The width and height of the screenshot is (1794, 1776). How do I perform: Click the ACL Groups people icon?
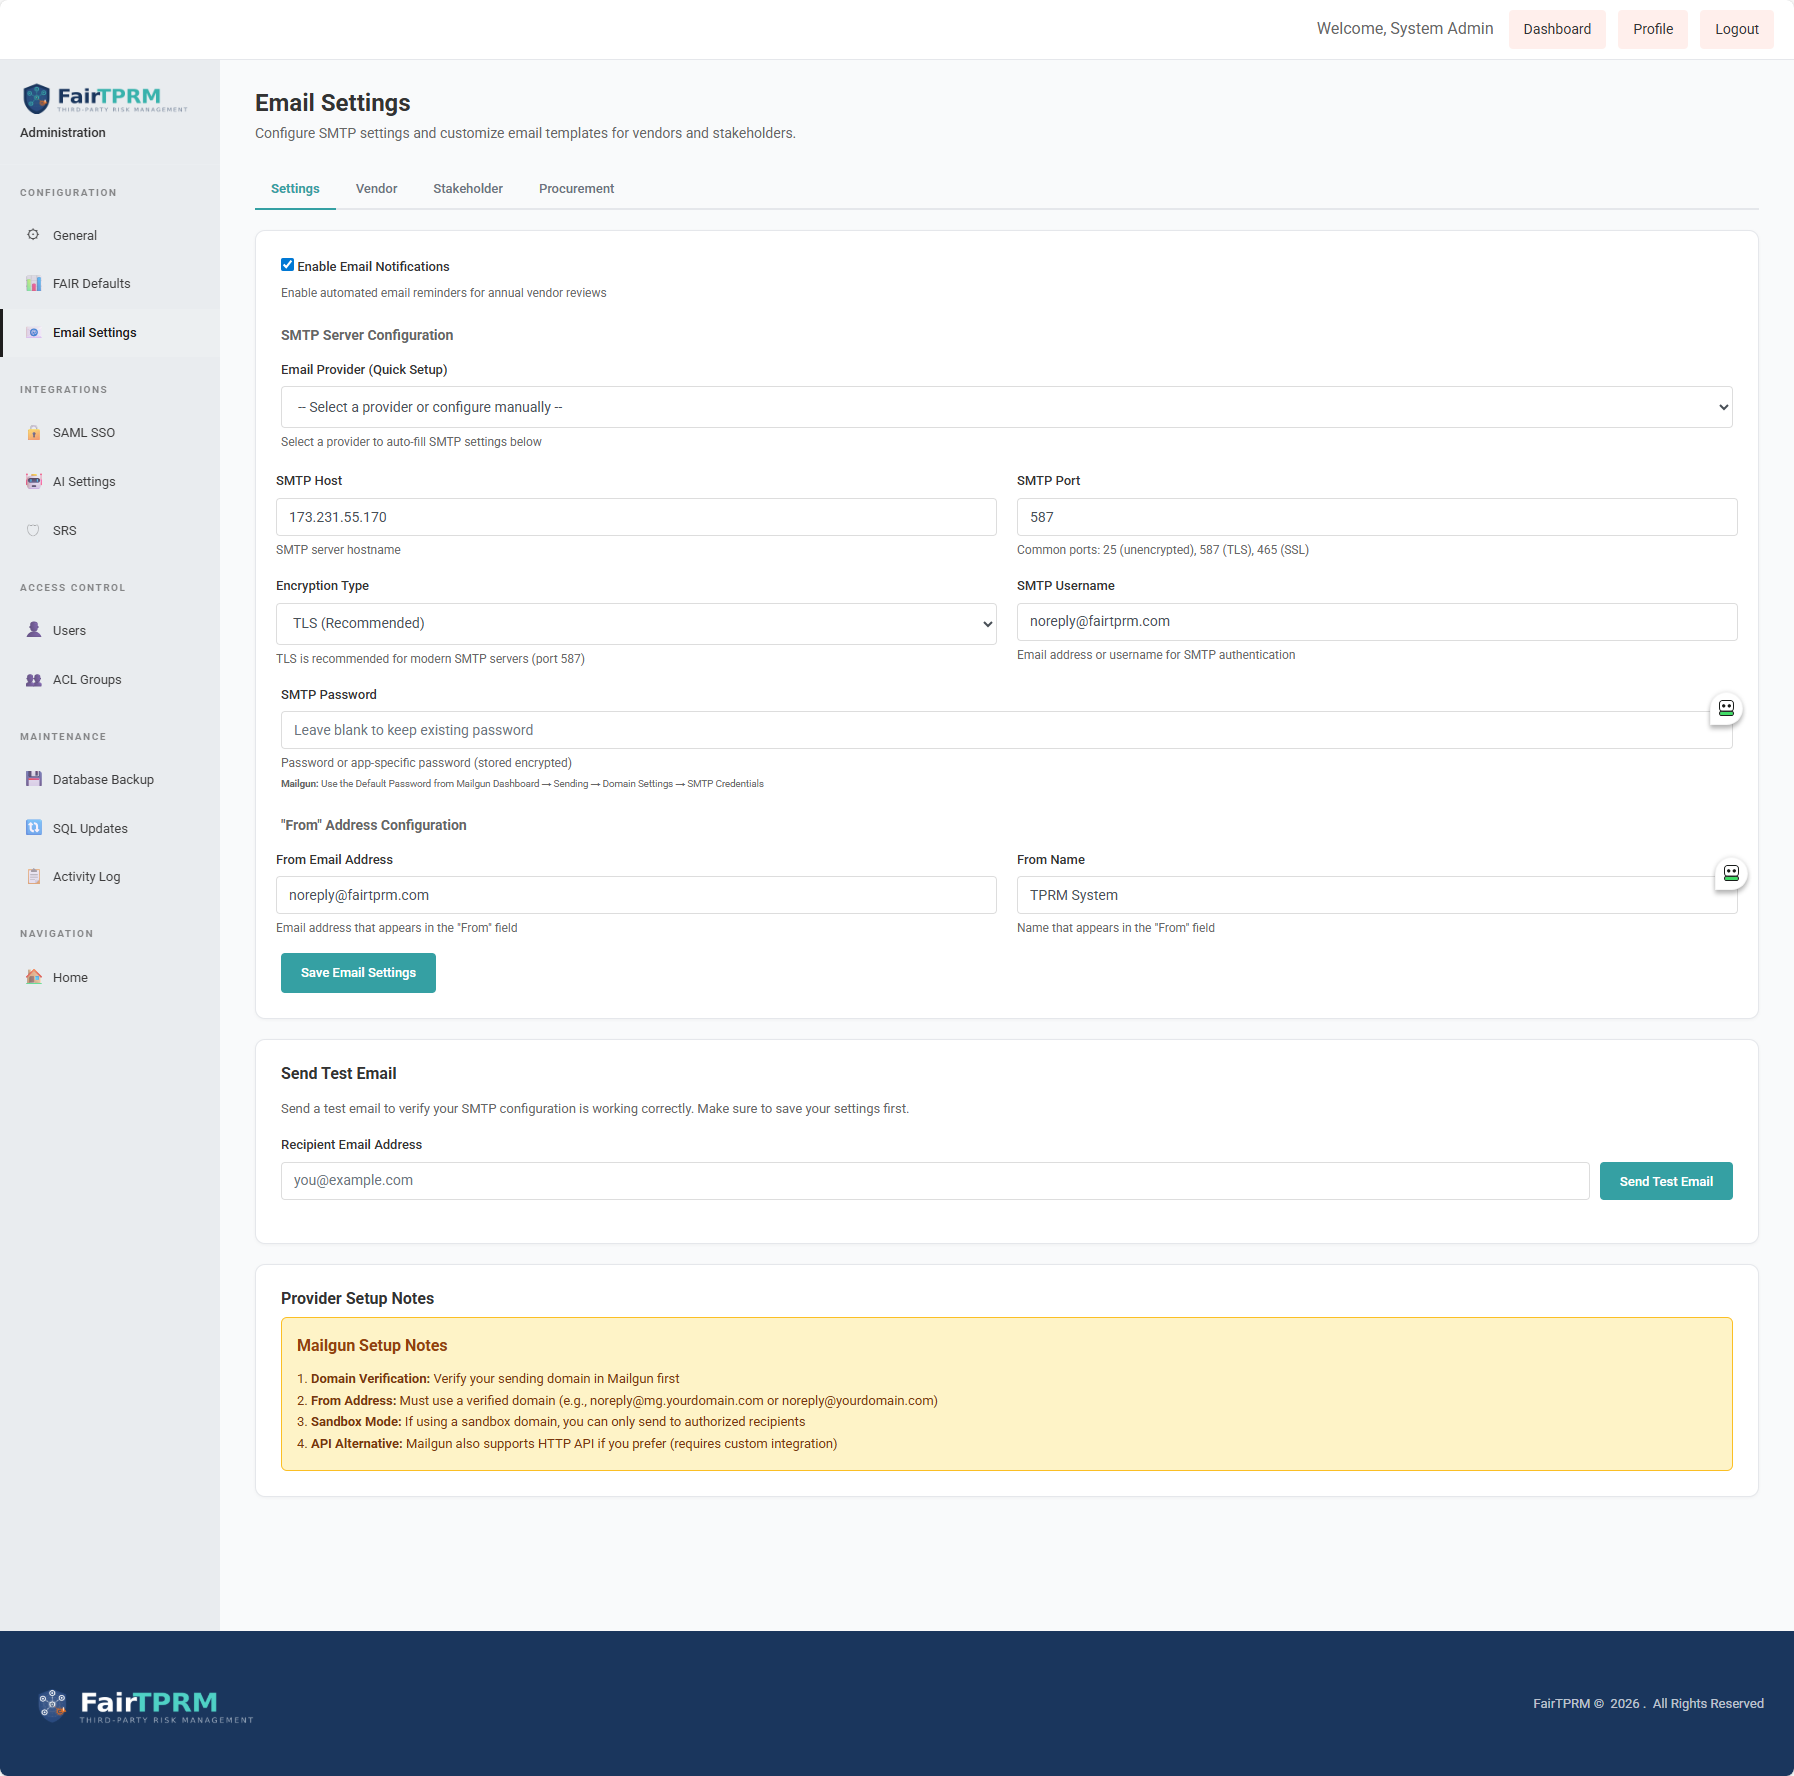click(x=33, y=680)
